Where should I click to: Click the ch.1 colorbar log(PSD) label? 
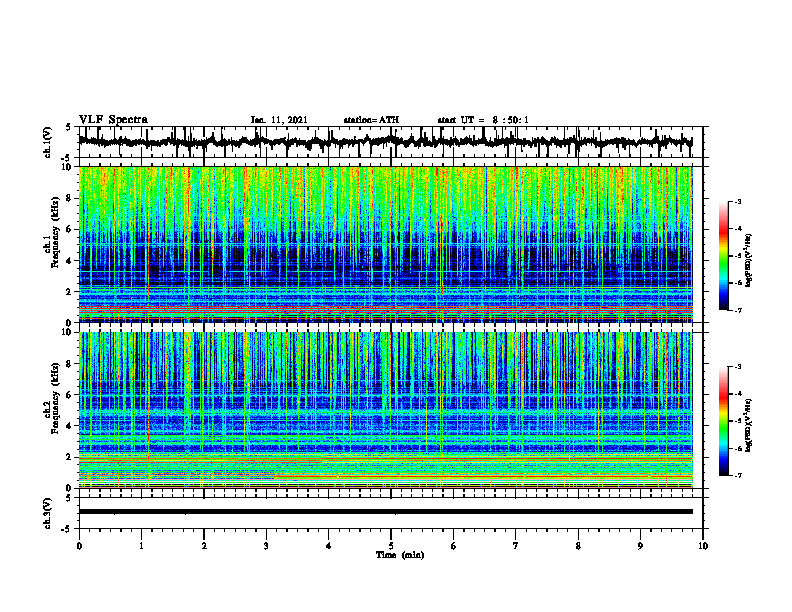coord(749,261)
